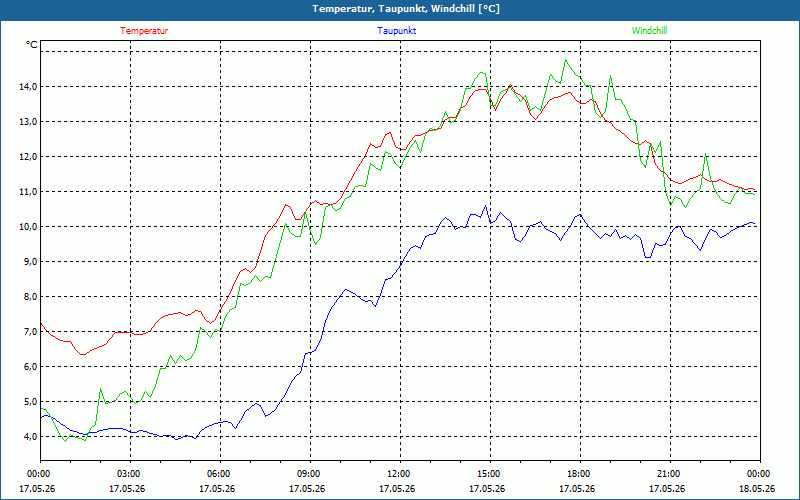This screenshot has width=800, height=500.
Task: Select the green 'Windchill' legend label
Action: (x=649, y=31)
